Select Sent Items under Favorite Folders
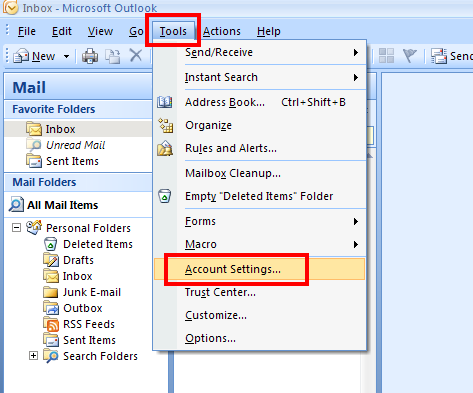The width and height of the screenshot is (473, 393). 72,161
